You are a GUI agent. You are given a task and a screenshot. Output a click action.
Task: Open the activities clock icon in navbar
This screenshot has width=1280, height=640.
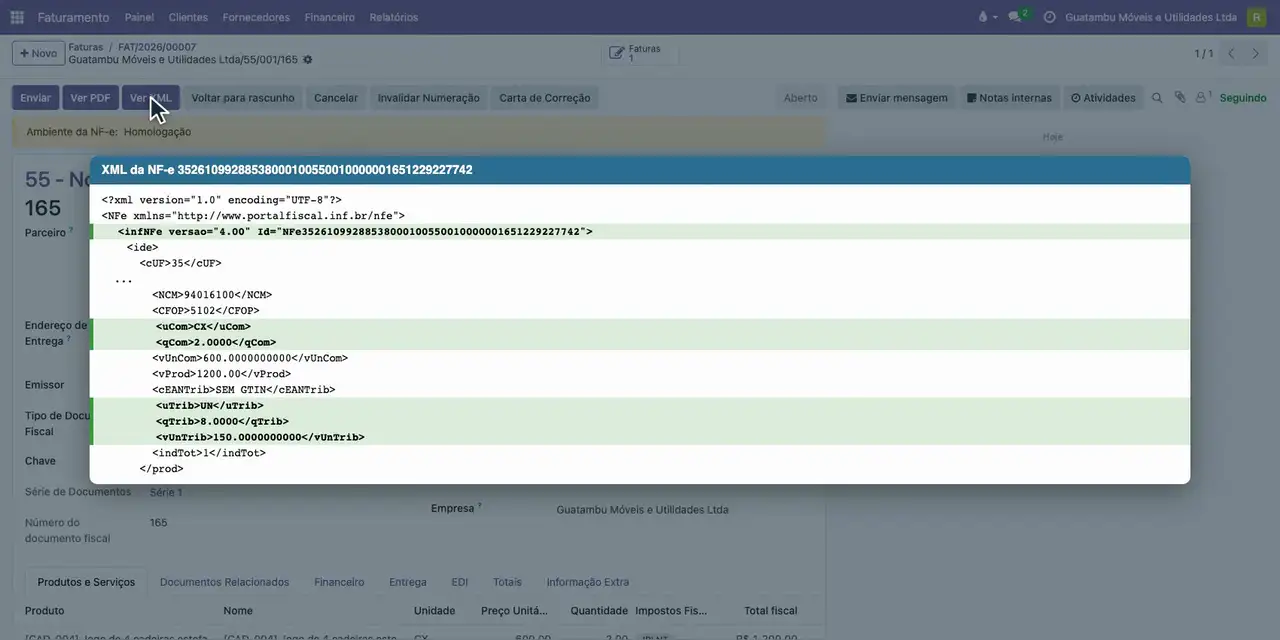coord(1049,17)
